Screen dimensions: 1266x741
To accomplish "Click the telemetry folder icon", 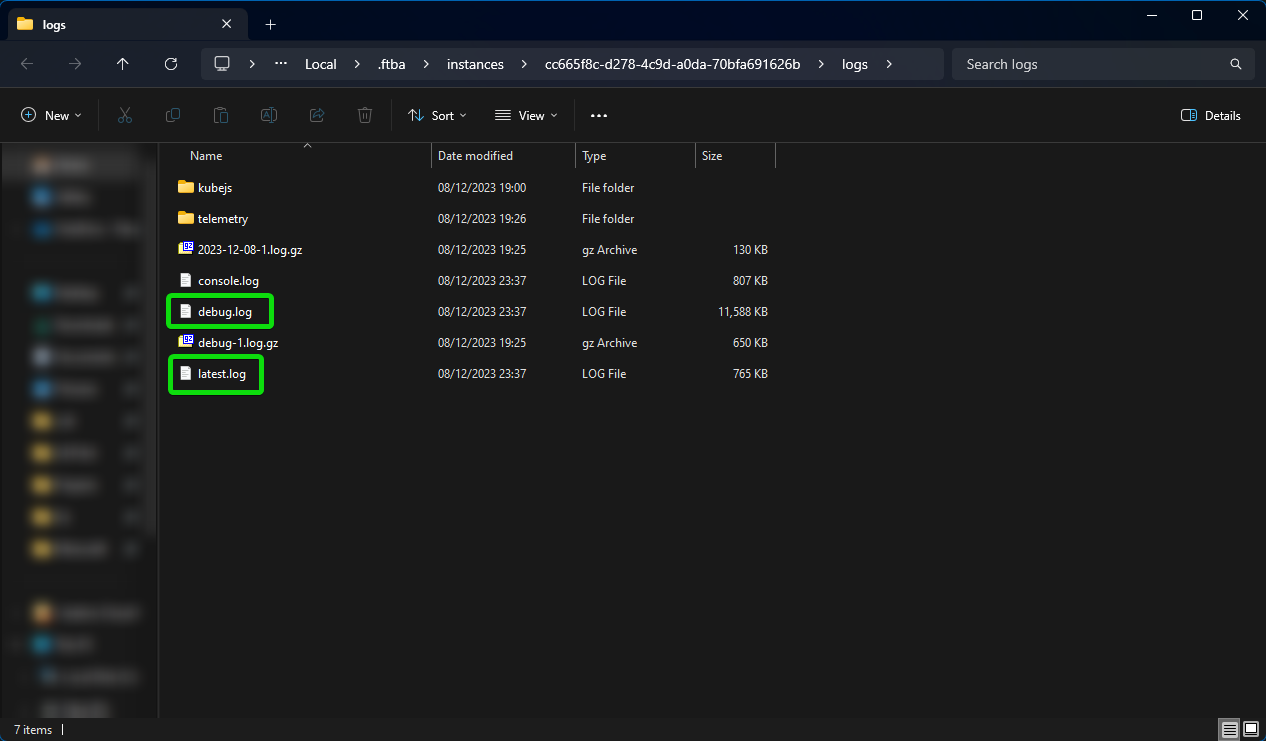I will point(185,218).
